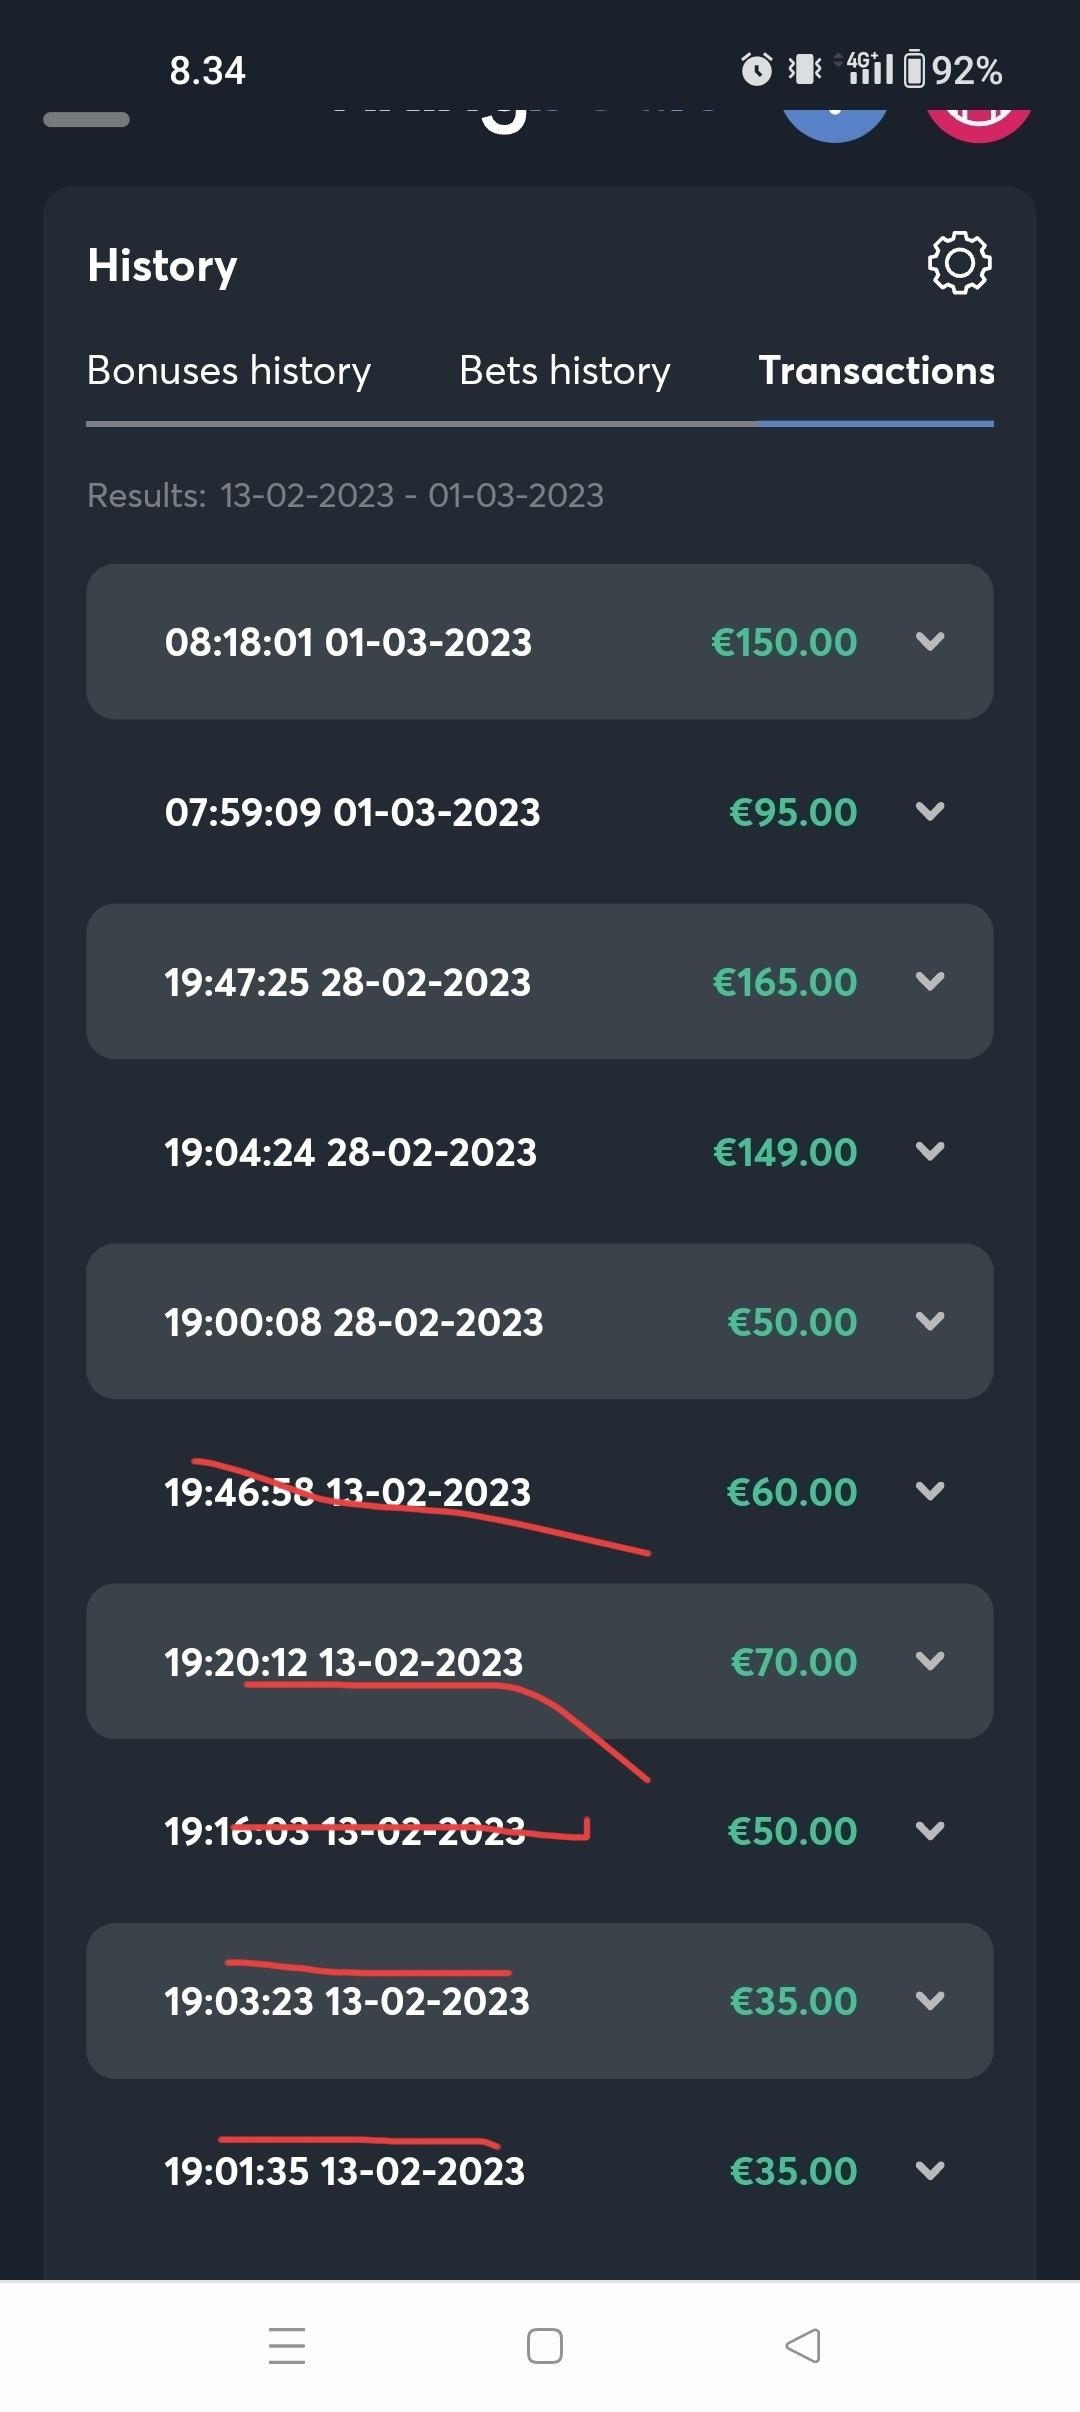Expand the €149.00 transaction chevron
Image resolution: width=1080 pixels, height=2412 pixels.
coord(930,1152)
